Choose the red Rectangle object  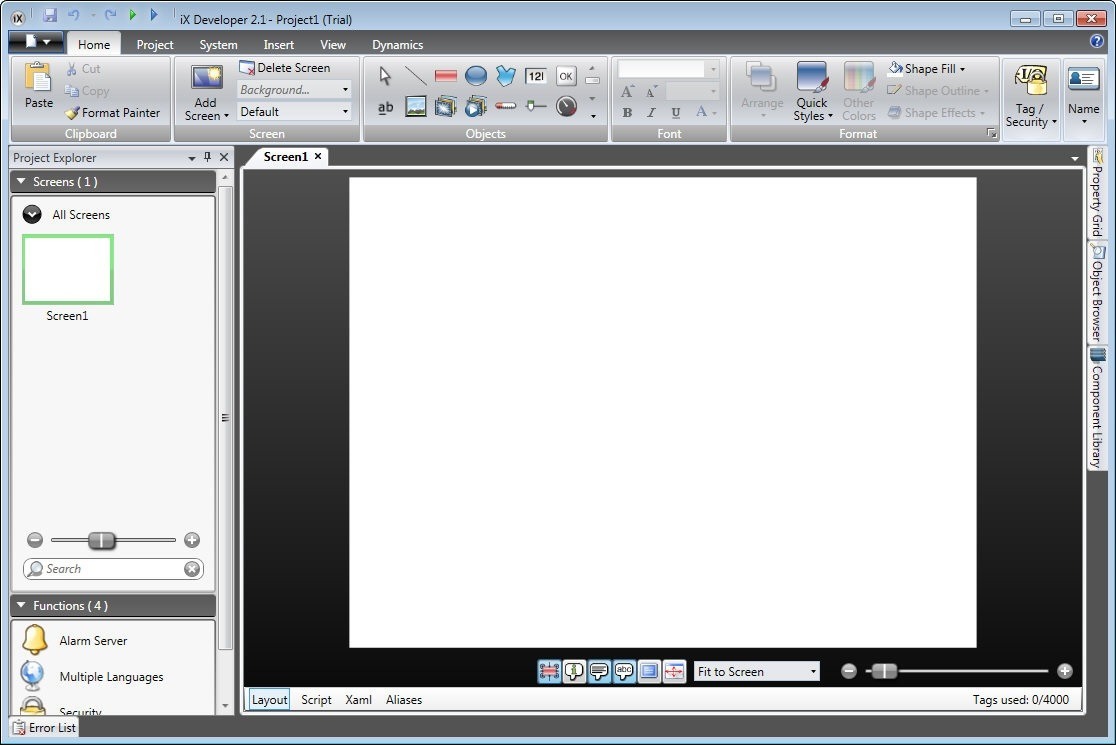(x=446, y=75)
